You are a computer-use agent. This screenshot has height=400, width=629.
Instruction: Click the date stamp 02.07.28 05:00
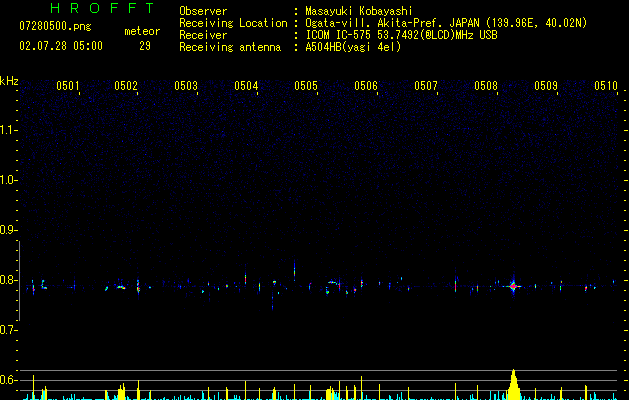[x=61, y=46]
